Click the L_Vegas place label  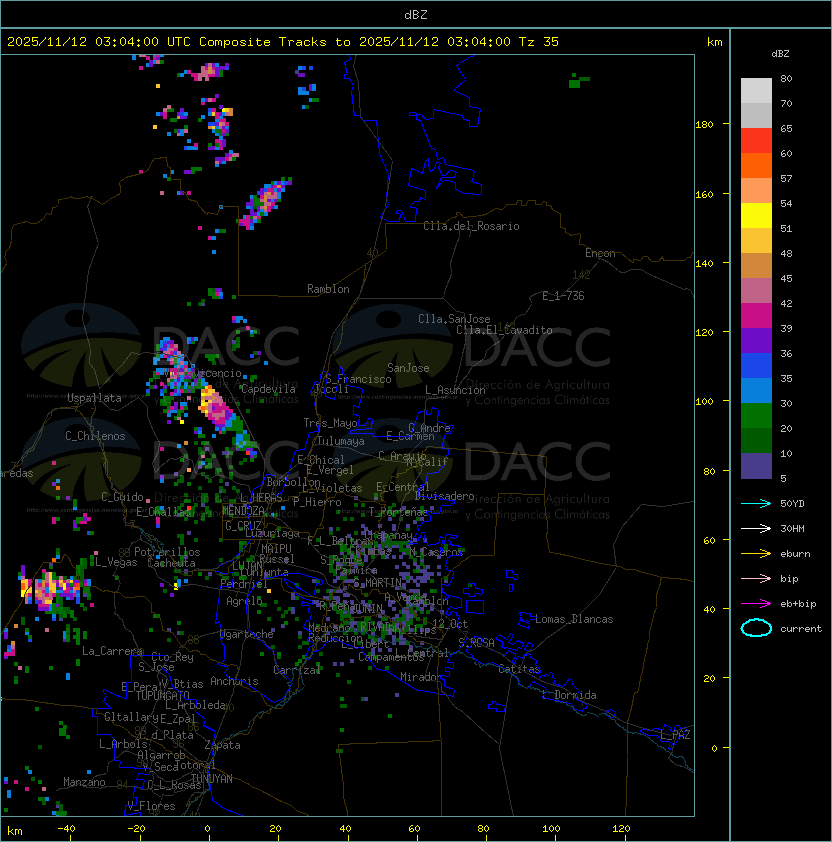116,562
